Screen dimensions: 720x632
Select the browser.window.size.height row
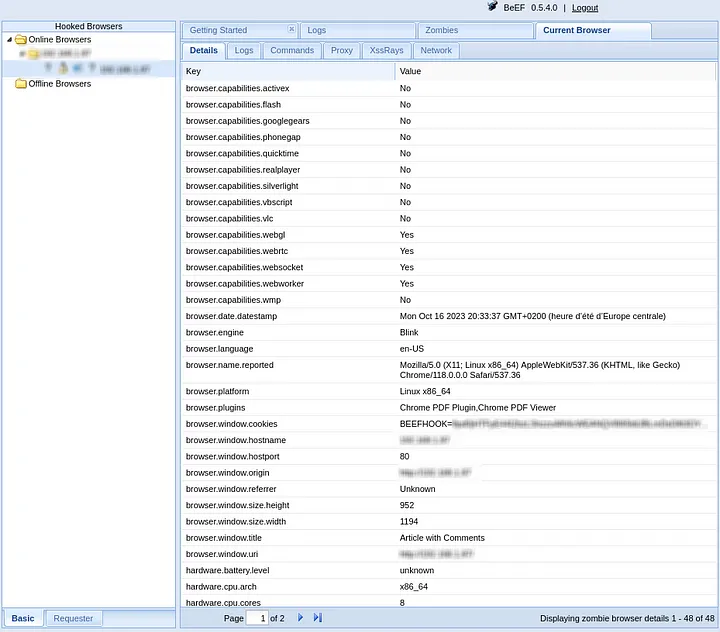449,505
